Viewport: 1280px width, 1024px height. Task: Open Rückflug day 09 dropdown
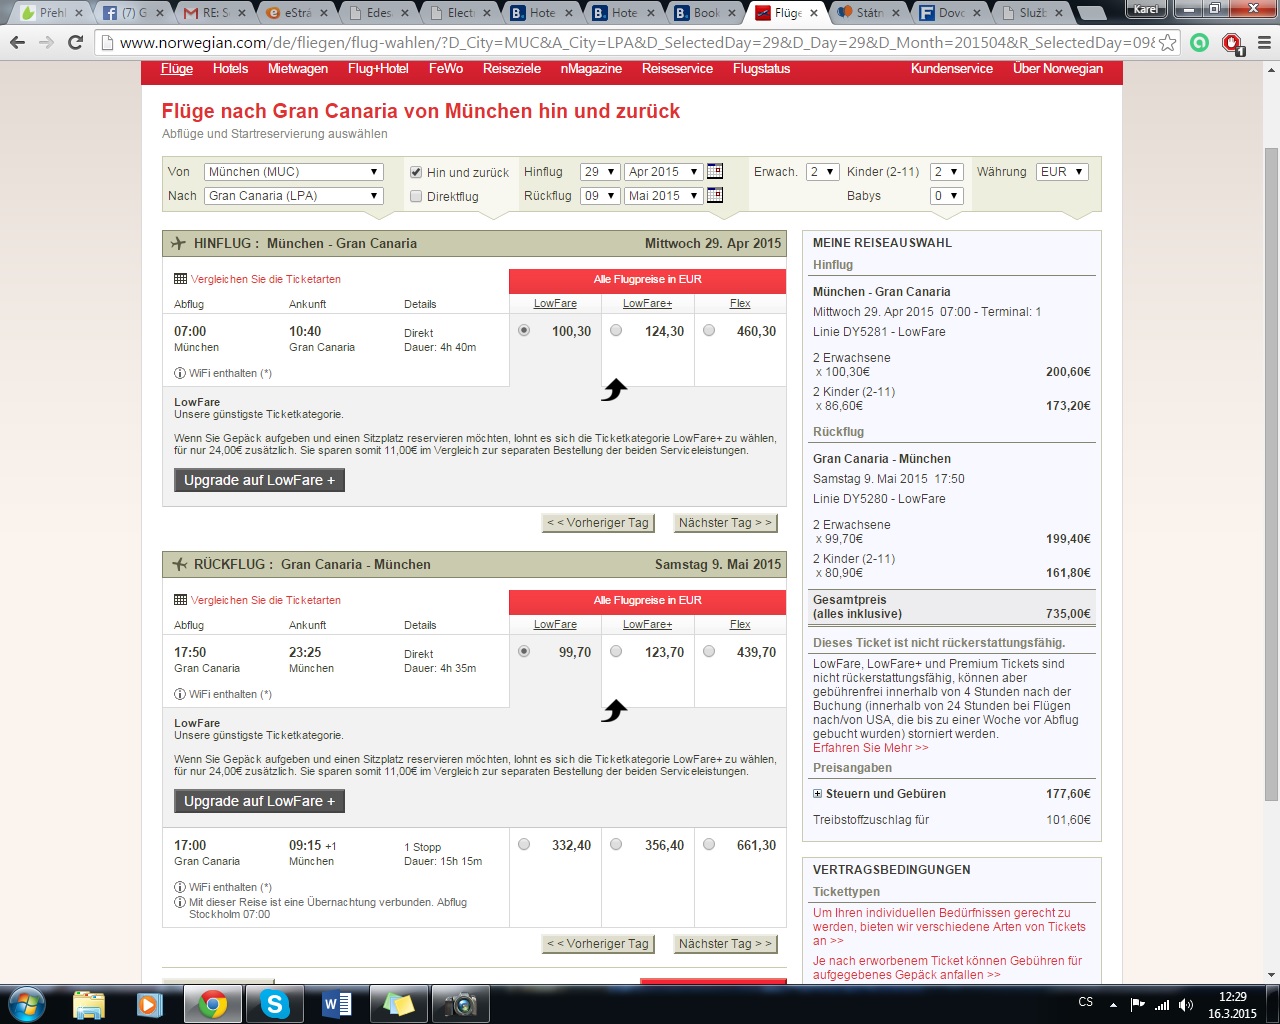click(600, 196)
